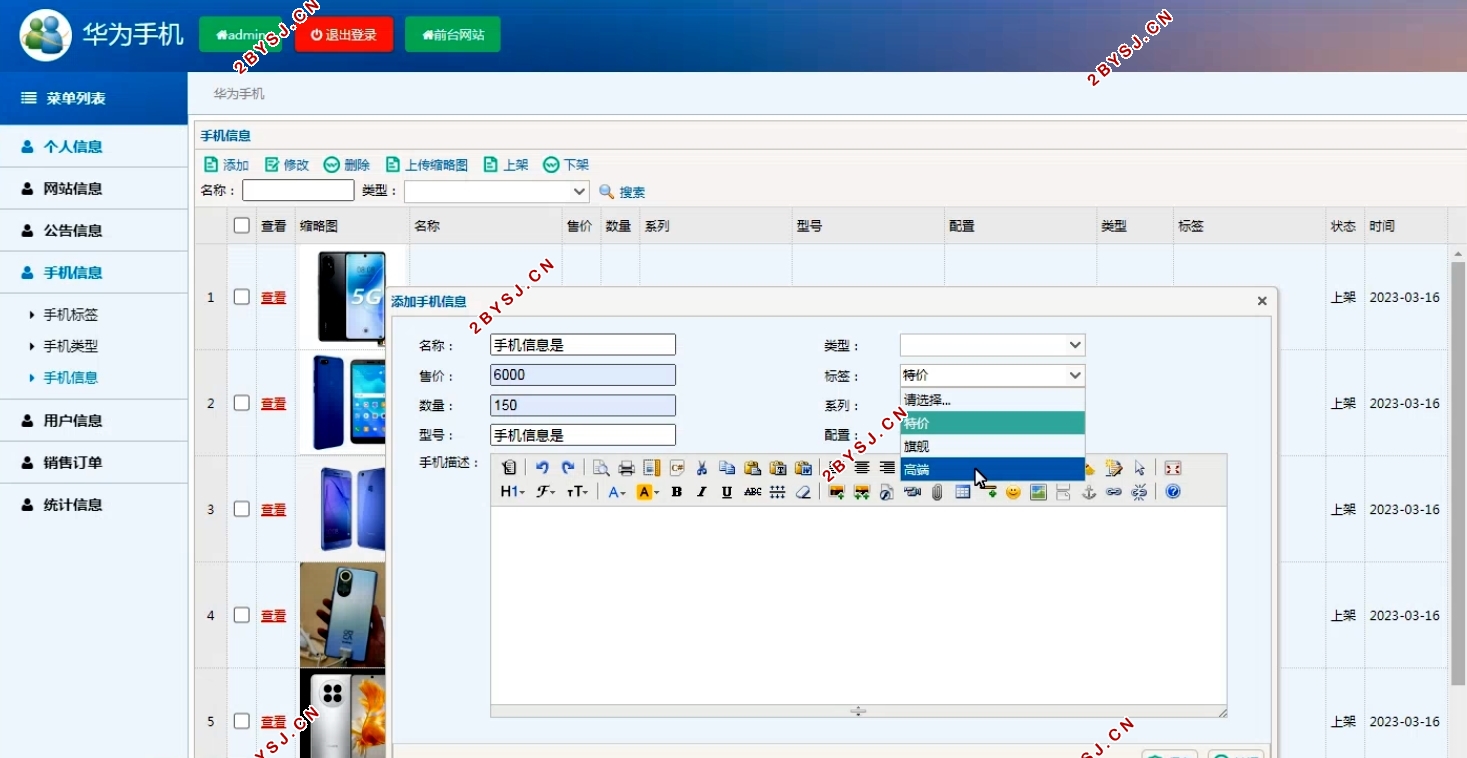Click the line height icon
This screenshot has height=758, width=1467.
click(x=777, y=492)
